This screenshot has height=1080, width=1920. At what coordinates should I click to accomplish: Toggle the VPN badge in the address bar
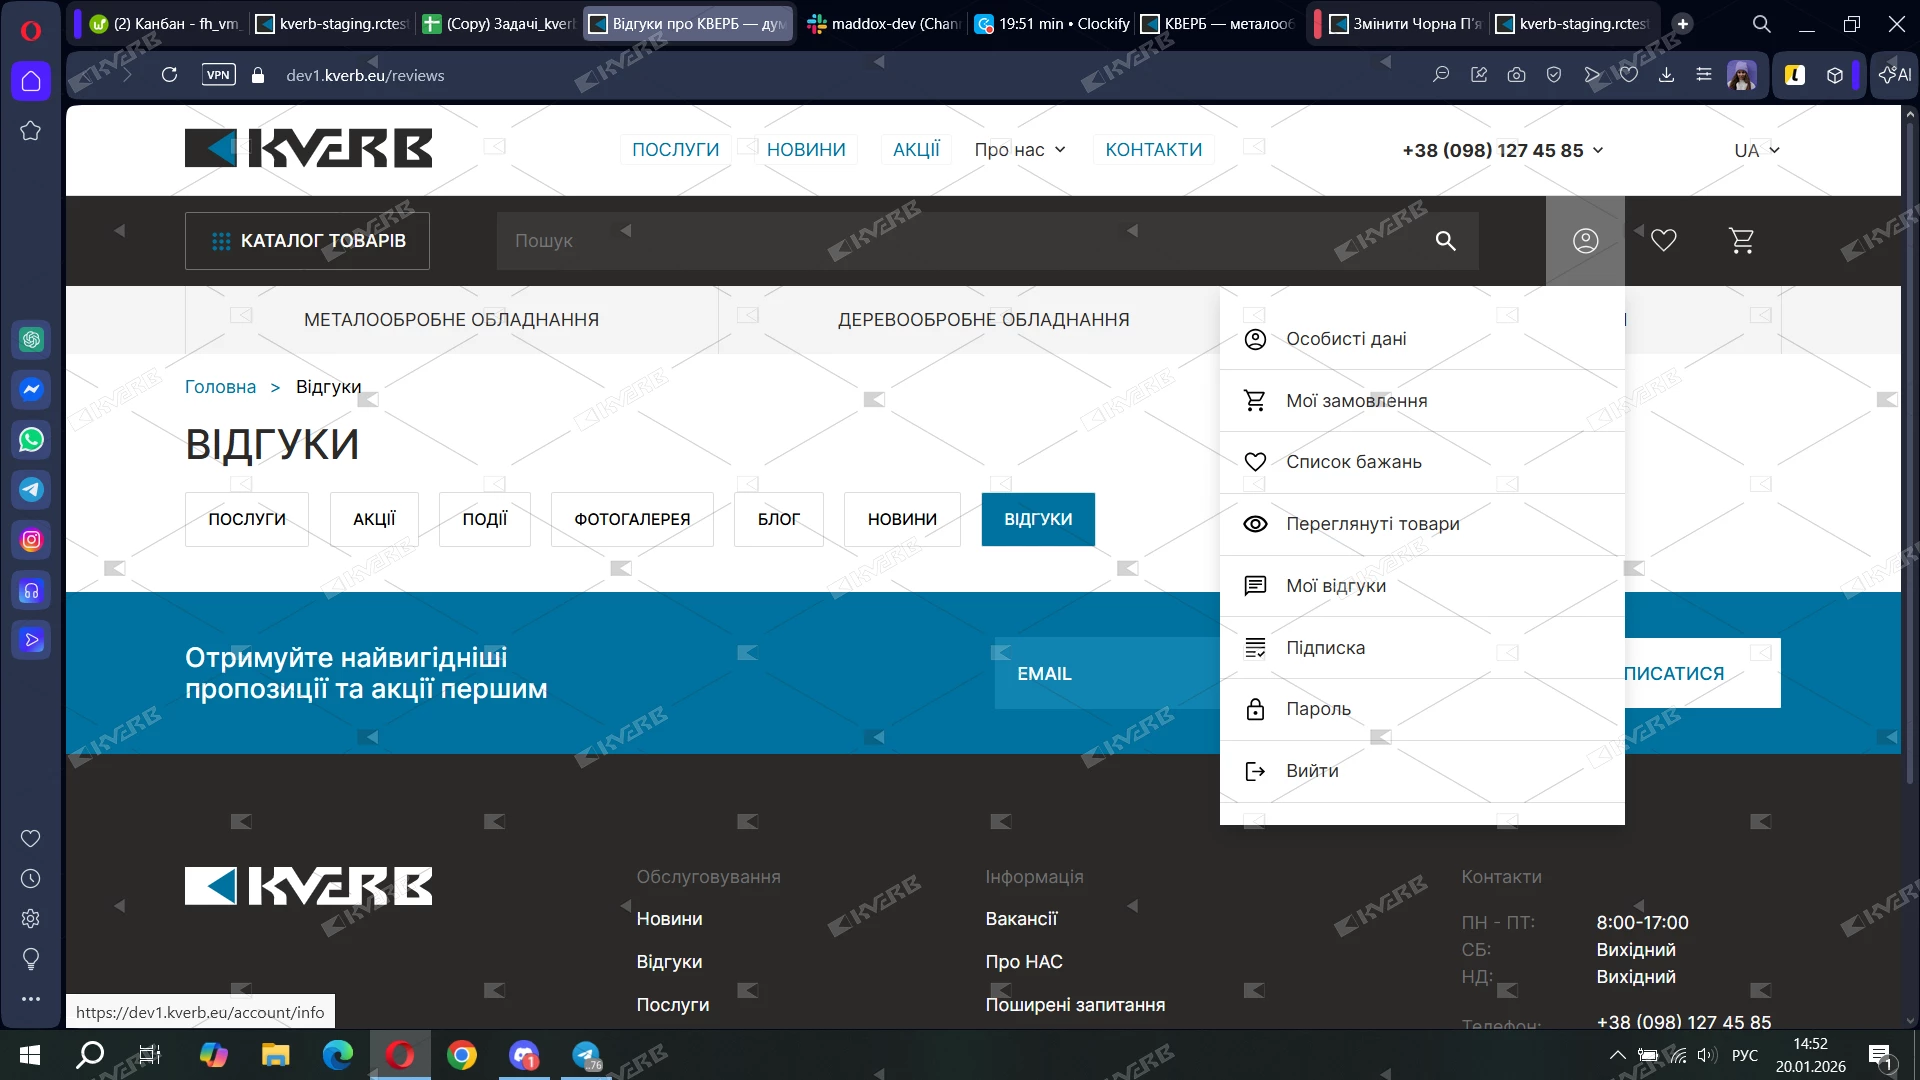click(x=218, y=75)
